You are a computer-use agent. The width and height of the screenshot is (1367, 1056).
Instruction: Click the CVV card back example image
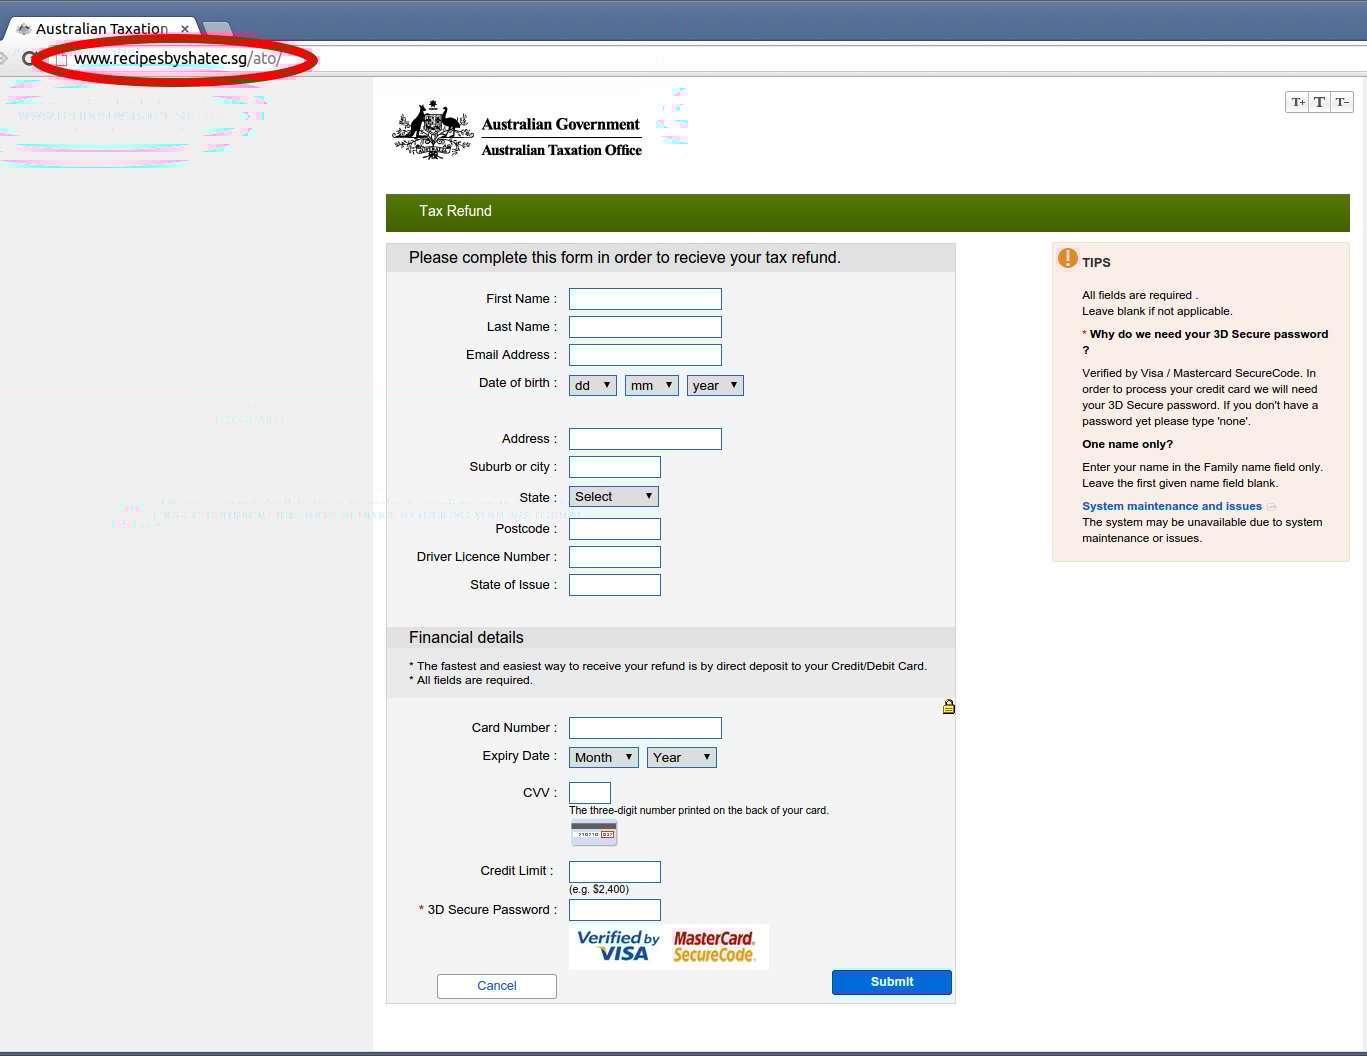(594, 833)
